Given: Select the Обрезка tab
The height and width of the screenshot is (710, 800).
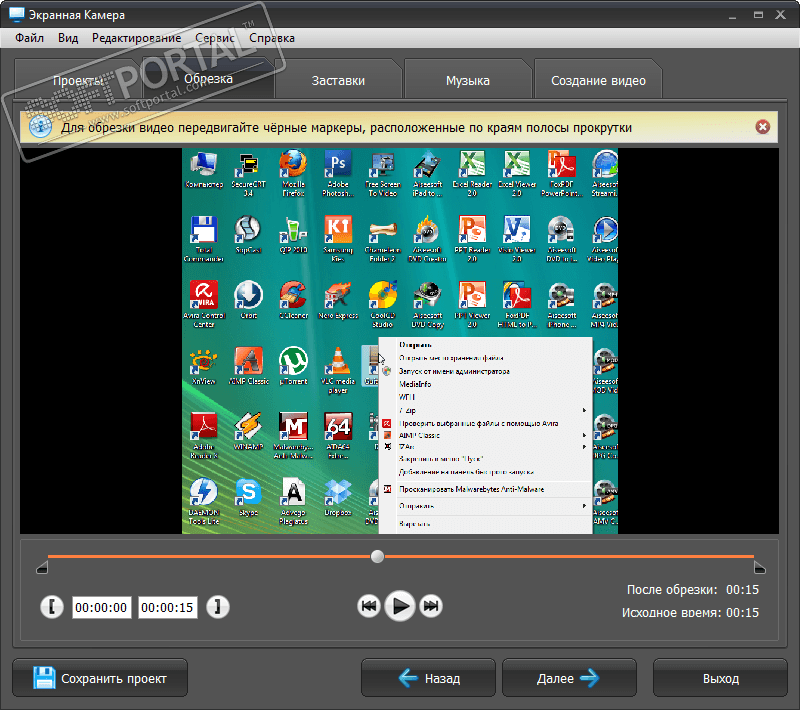Looking at the screenshot, I should (x=208, y=79).
